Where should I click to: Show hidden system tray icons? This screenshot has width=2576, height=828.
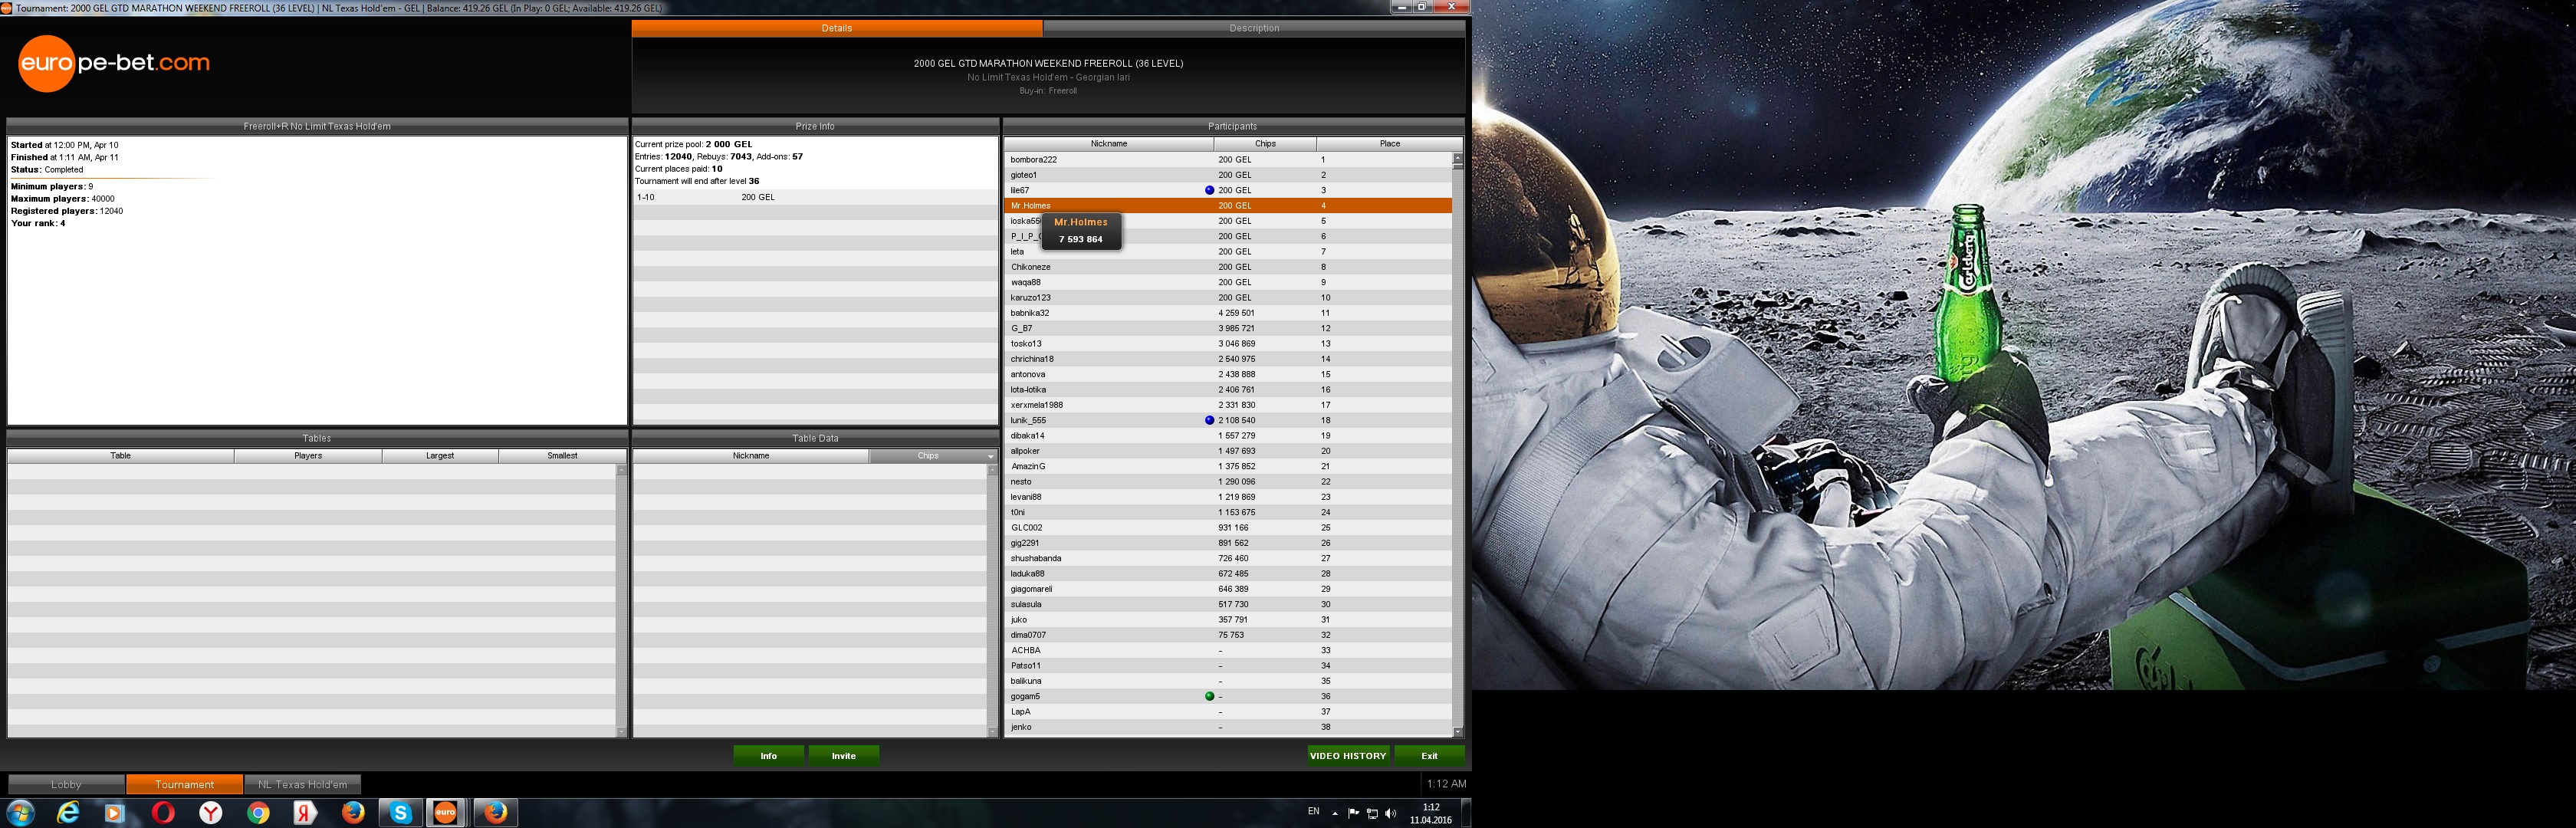tap(1335, 813)
